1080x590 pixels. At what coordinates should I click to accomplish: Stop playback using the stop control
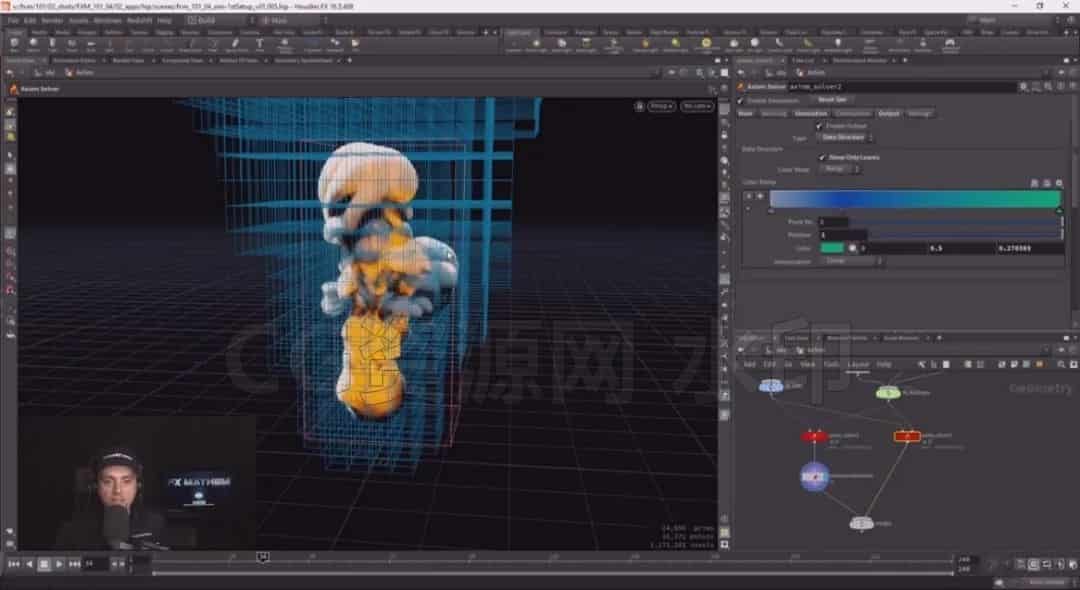[44, 564]
